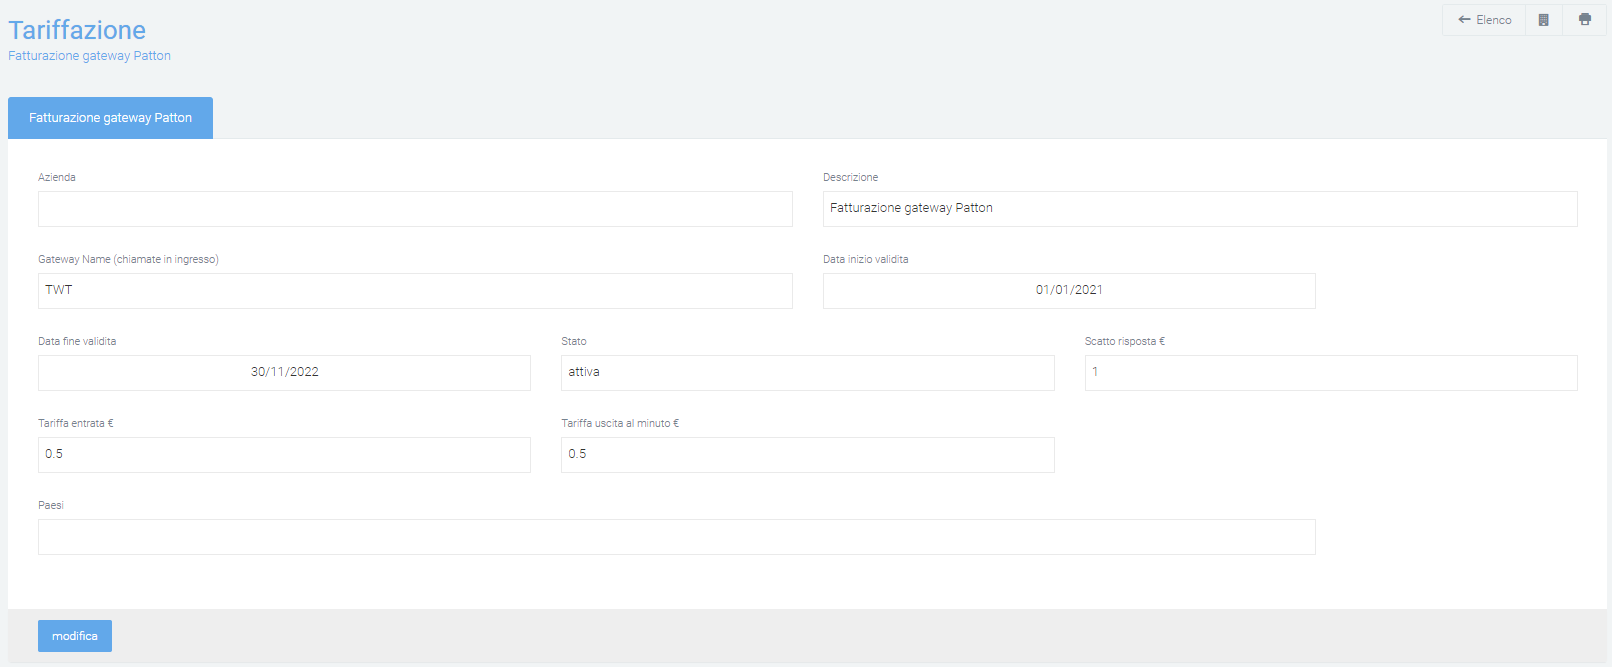
Task: Click the Stato label
Action: pyautogui.click(x=574, y=341)
